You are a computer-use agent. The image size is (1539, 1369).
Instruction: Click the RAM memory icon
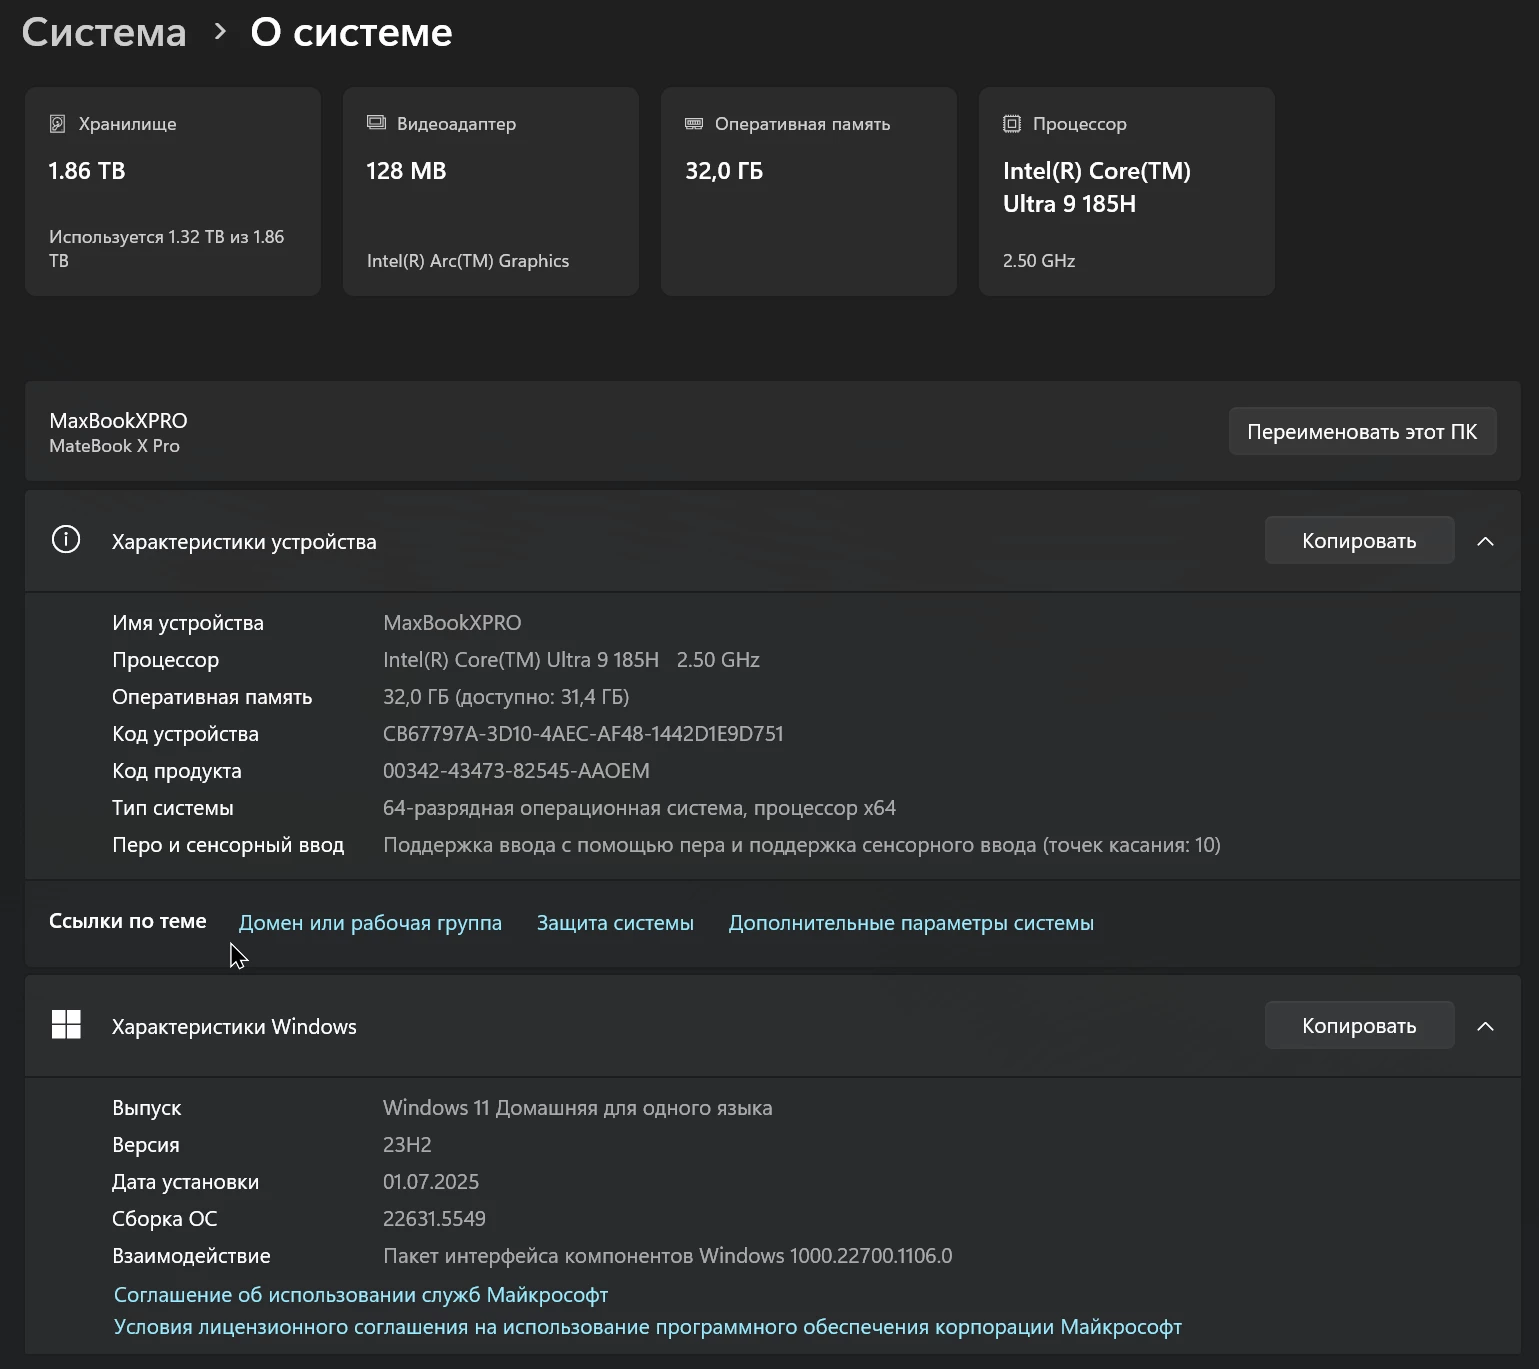pyautogui.click(x=694, y=124)
